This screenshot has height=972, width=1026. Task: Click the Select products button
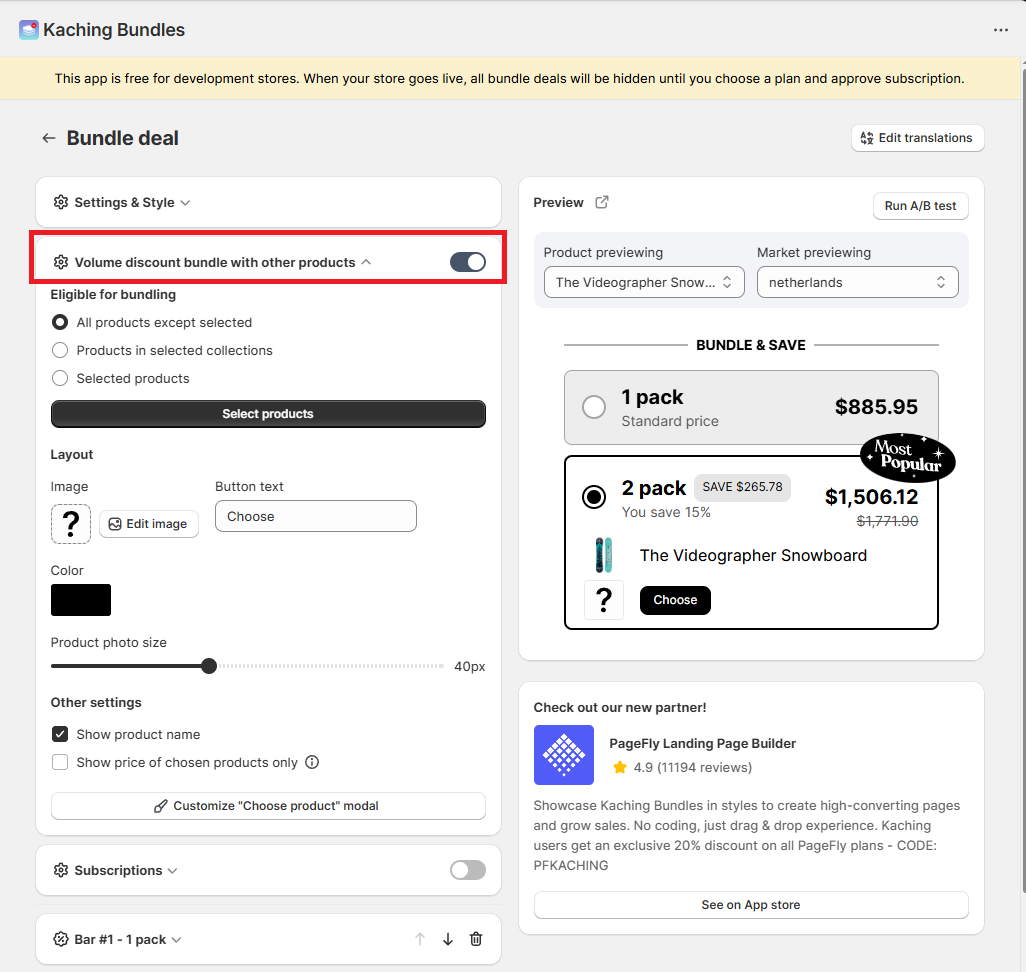268,414
